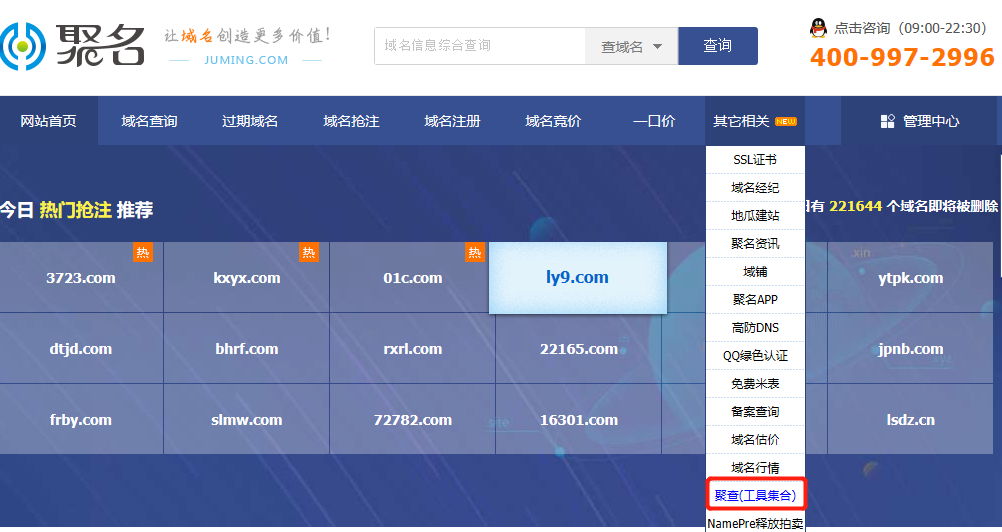The image size is (1002, 532).
Task: Click the QQ penguin consultation icon
Action: pyautogui.click(x=819, y=27)
